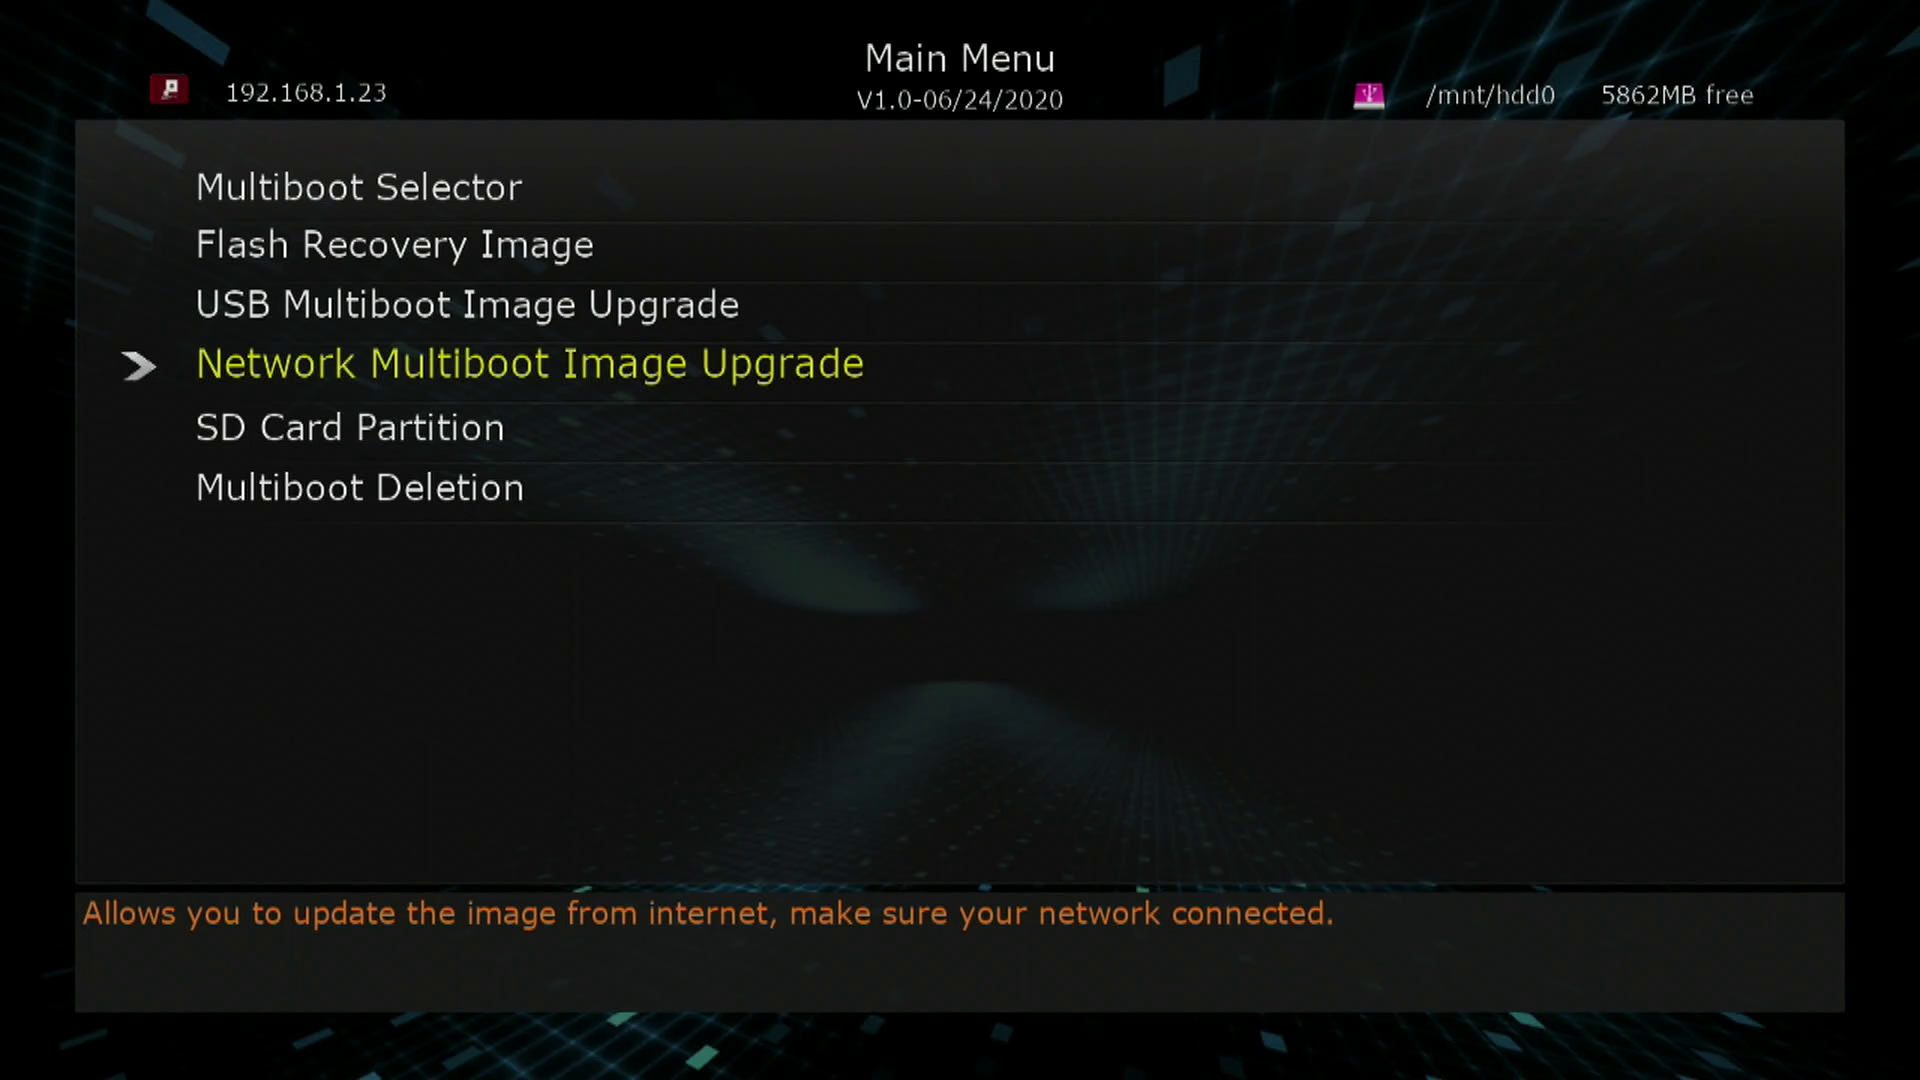Screen dimensions: 1920x1080
Task: Click version V1.0-06/24/2020 text
Action: (x=959, y=100)
